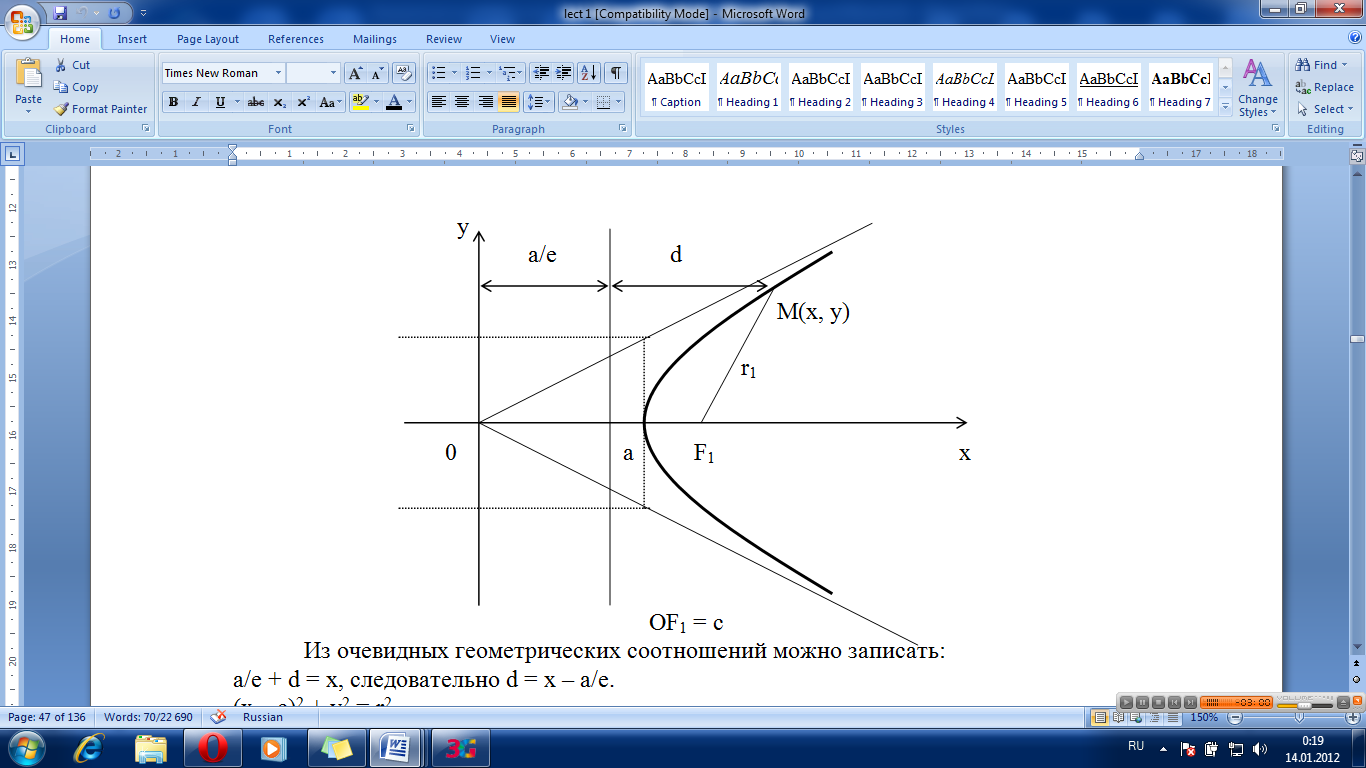Viewport: 1366px width, 768px height.
Task: Increase paragraph indent
Action: tap(564, 73)
